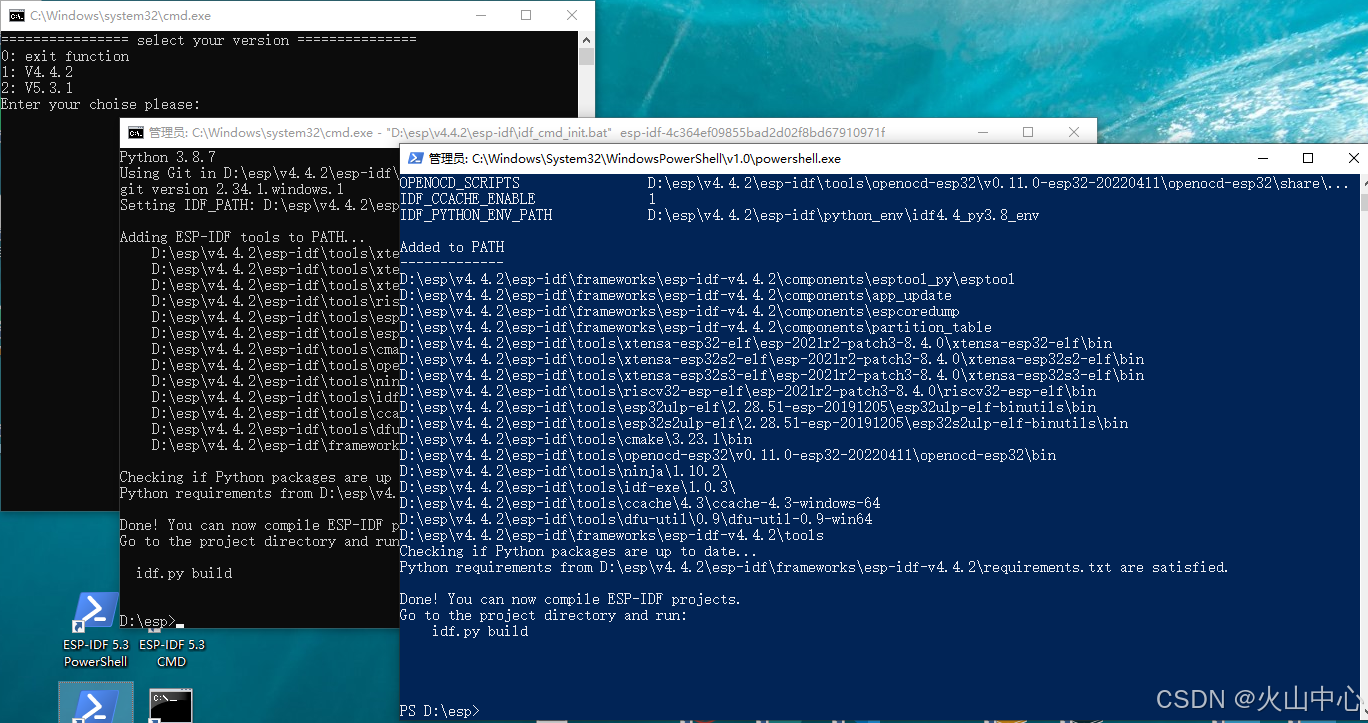1368x723 pixels.
Task: Select the black command prompt shortcut under ESP-IDF 5.3 CMD
Action: tap(171, 705)
